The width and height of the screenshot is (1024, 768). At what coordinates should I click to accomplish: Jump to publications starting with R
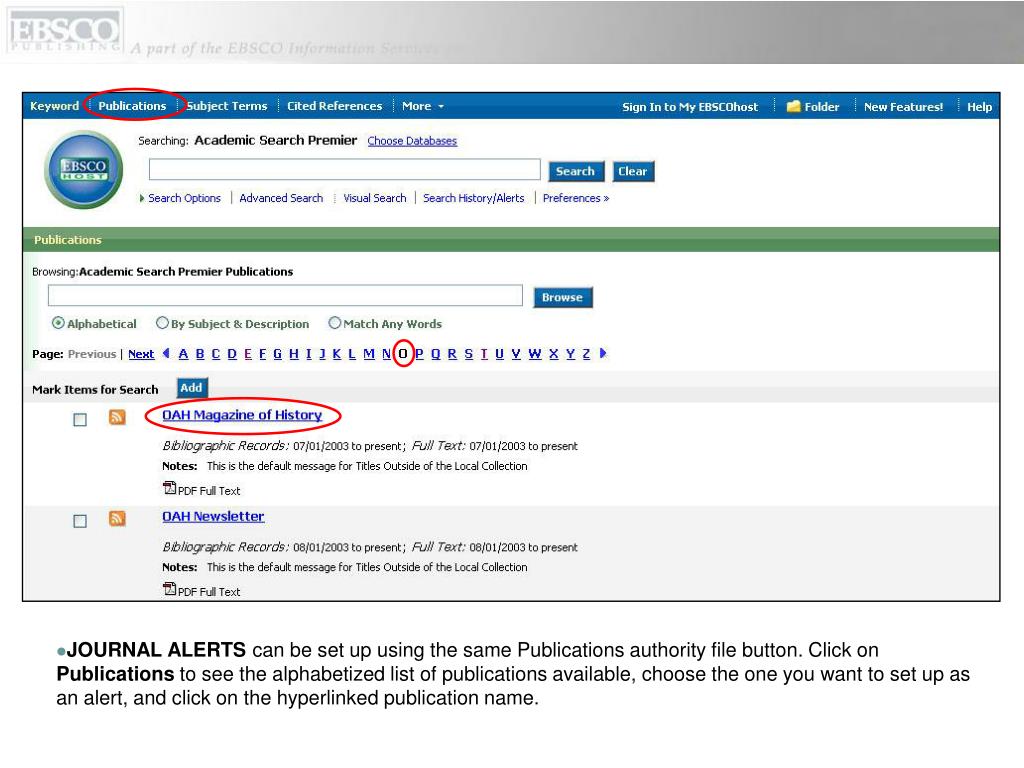coord(452,353)
